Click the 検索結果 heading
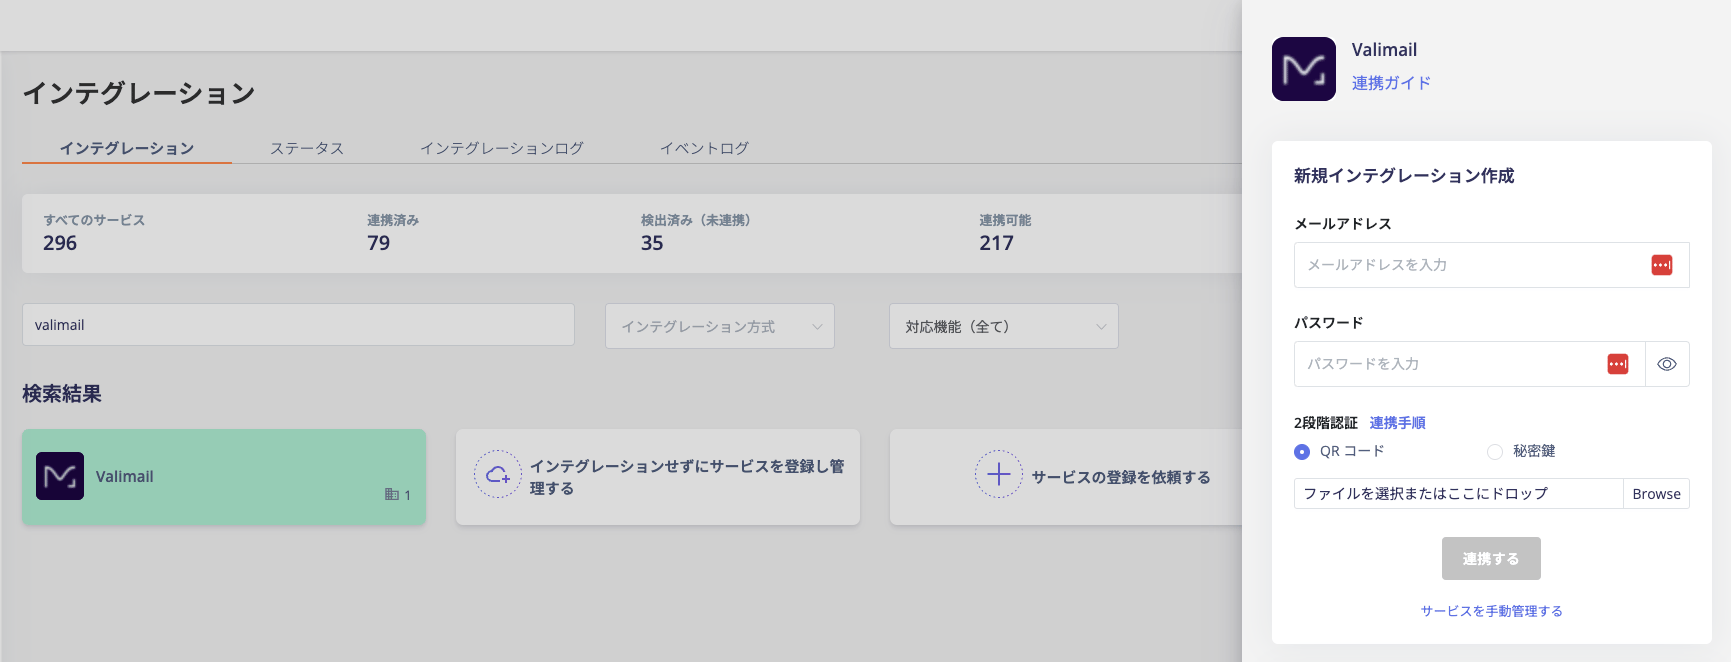 coord(62,394)
